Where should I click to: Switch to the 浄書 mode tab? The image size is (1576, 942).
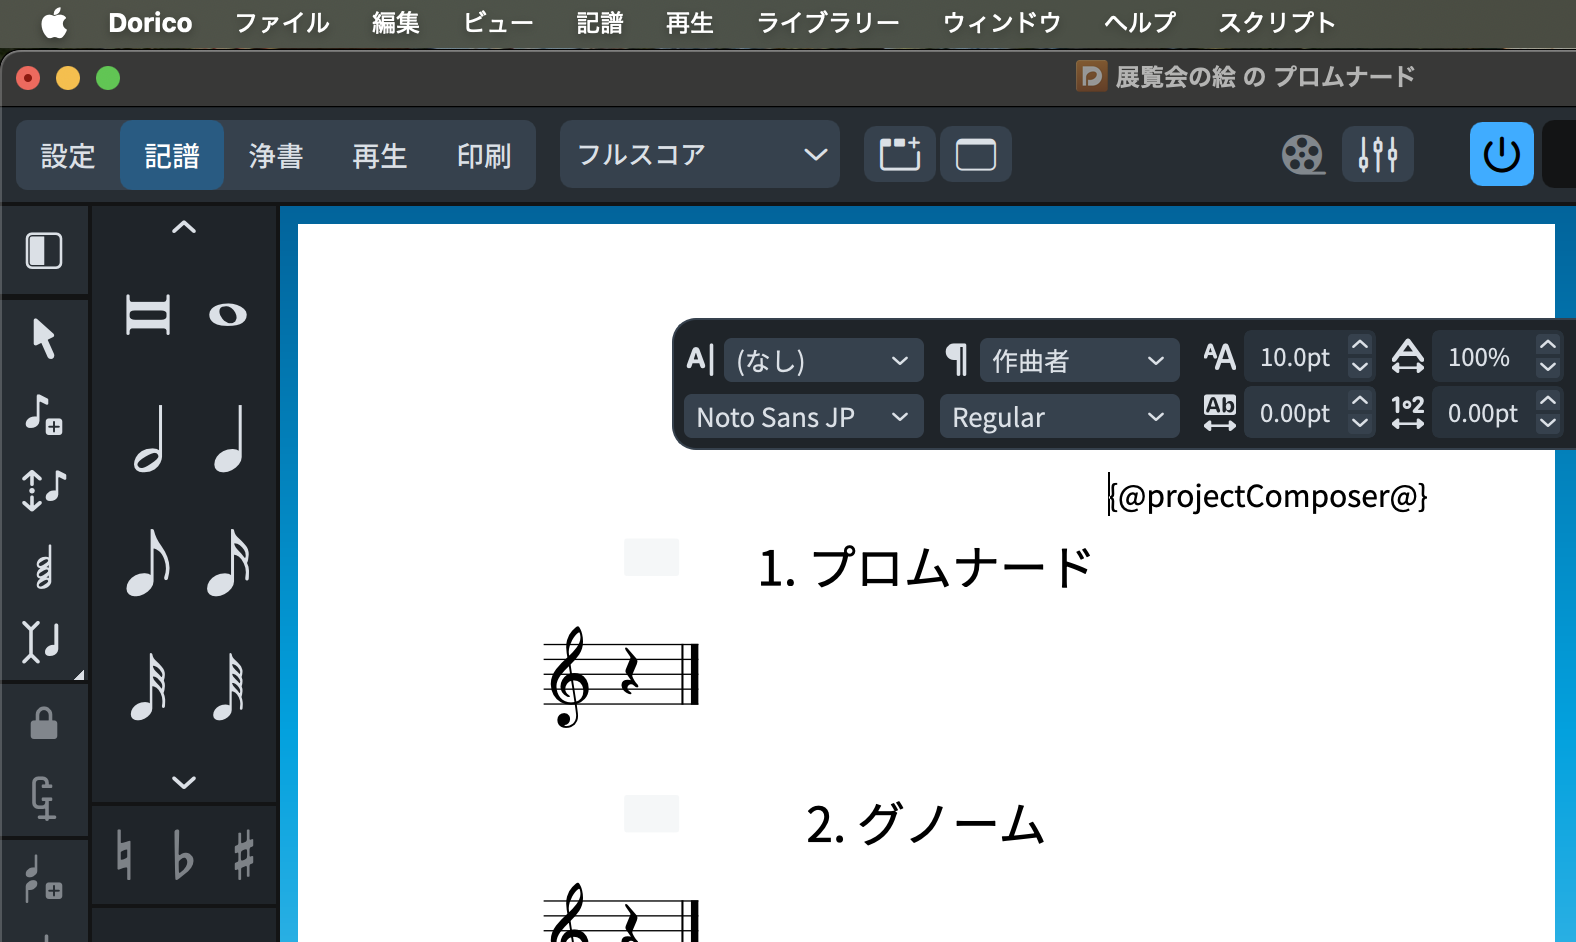276,156
